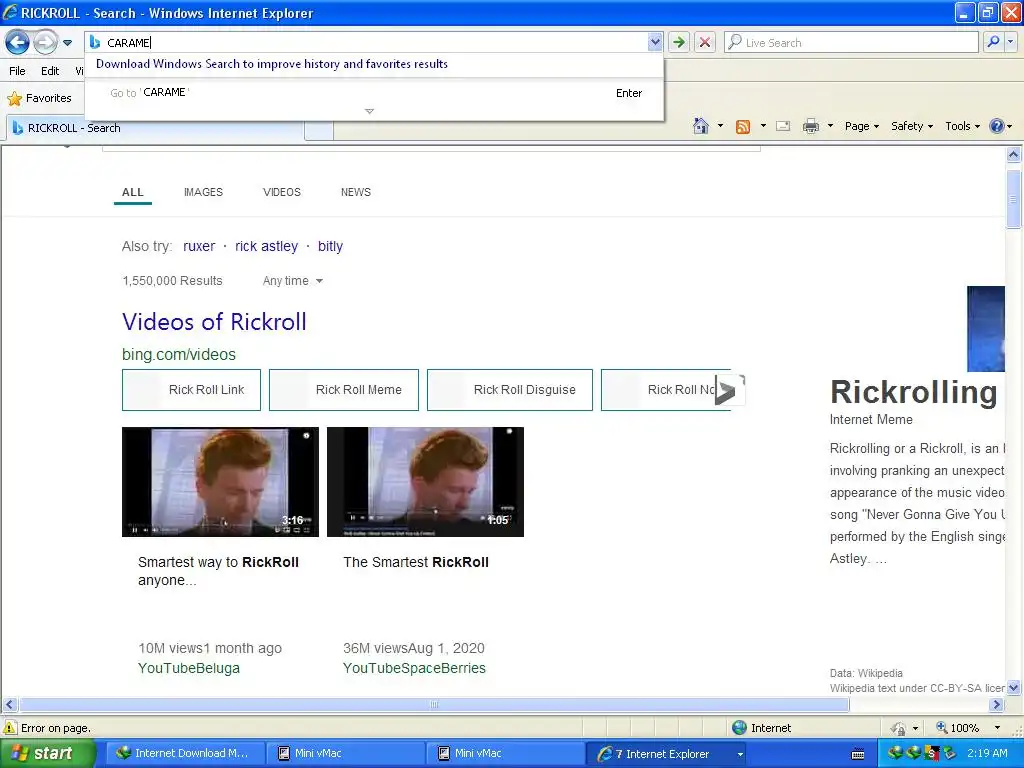
Task: Open the Edit menu
Action: click(50, 71)
